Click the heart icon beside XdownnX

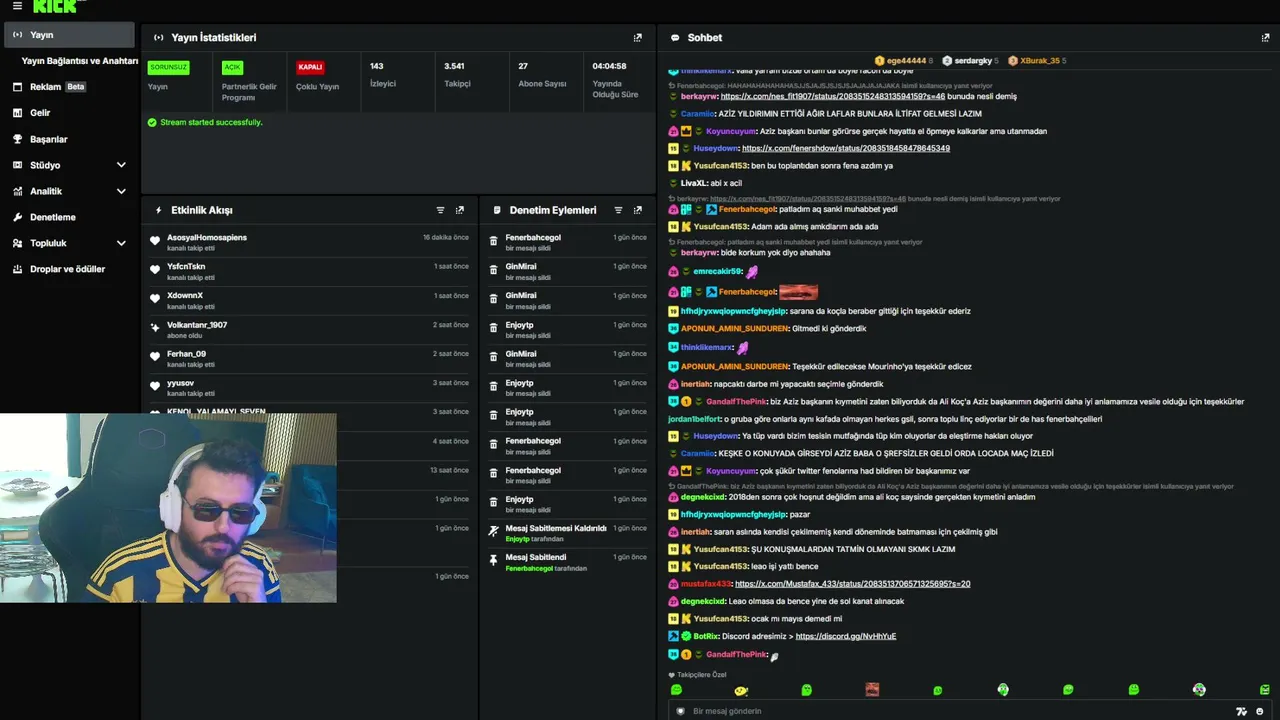155,299
